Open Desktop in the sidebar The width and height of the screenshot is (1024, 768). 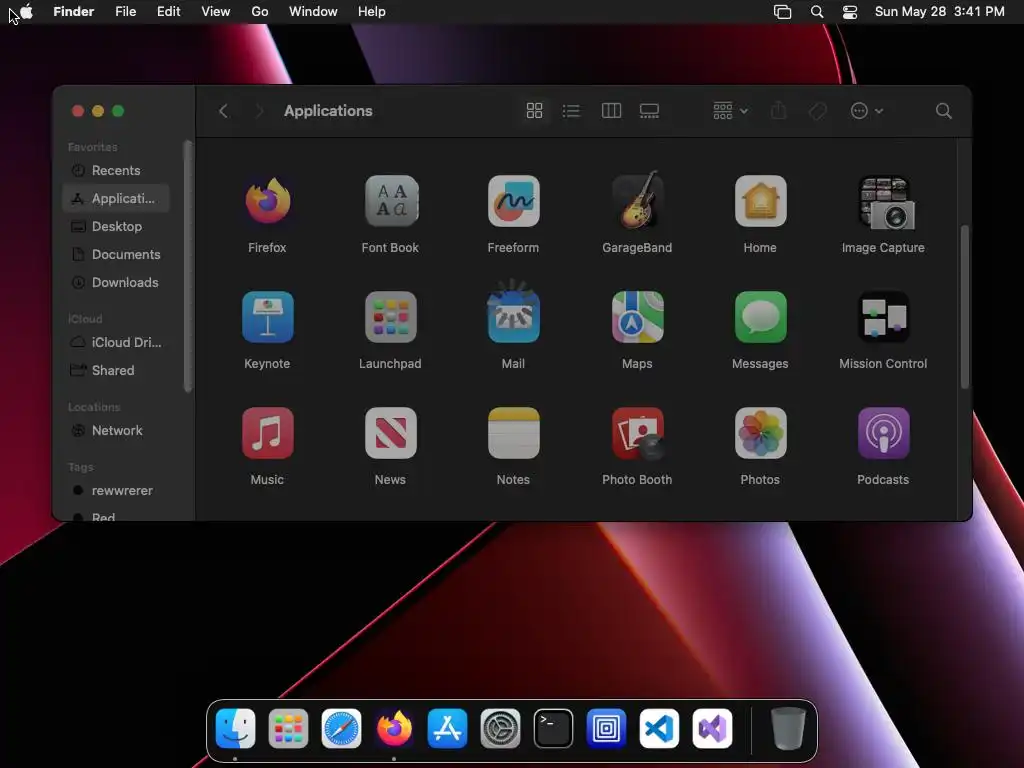pos(116,227)
